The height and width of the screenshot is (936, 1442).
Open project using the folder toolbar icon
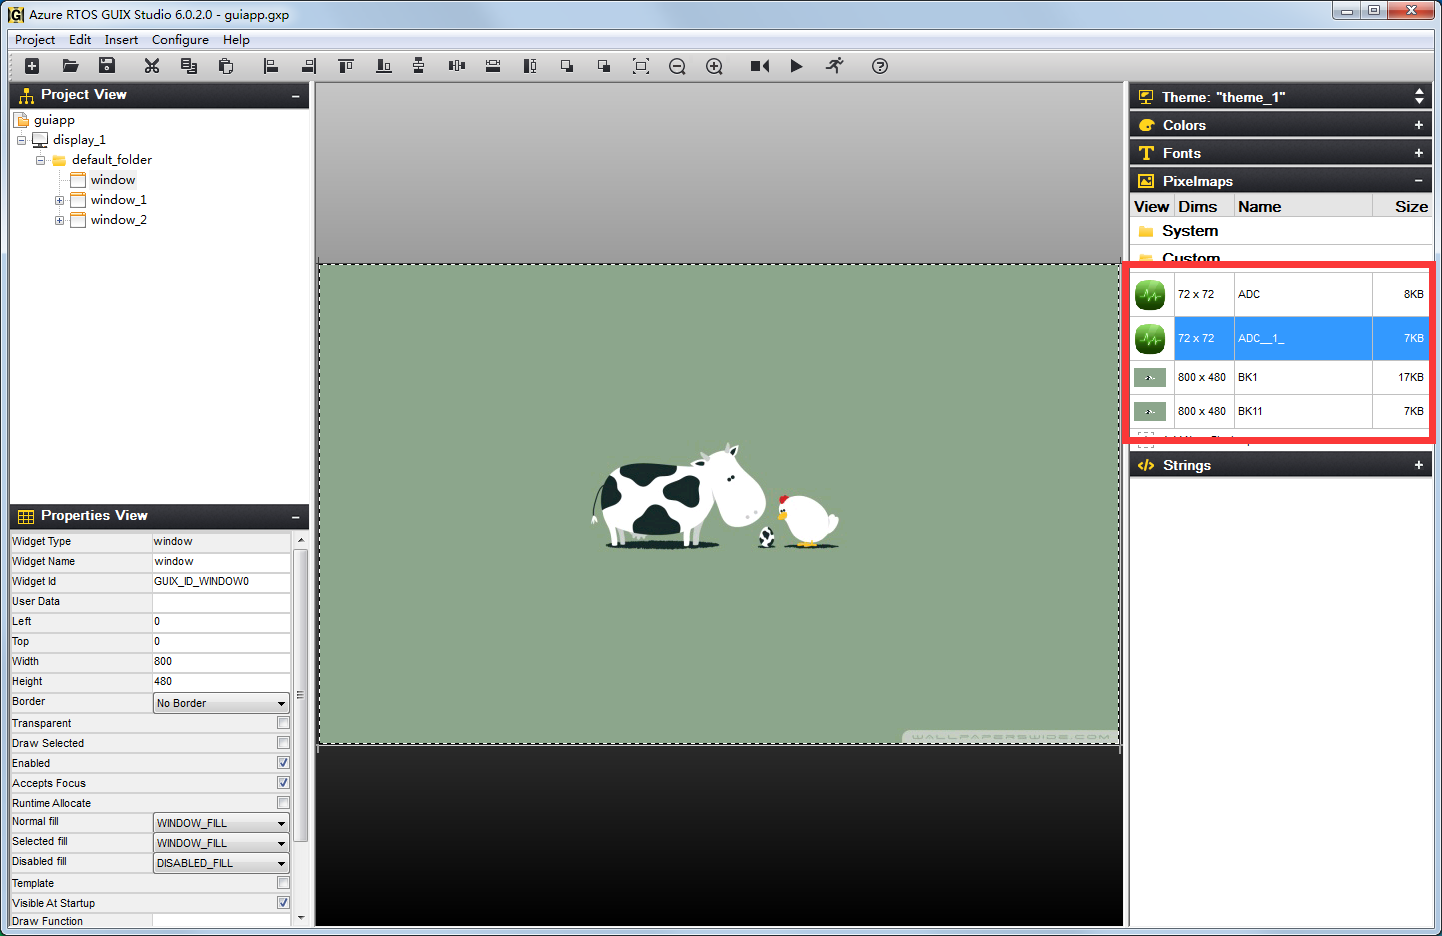[70, 66]
